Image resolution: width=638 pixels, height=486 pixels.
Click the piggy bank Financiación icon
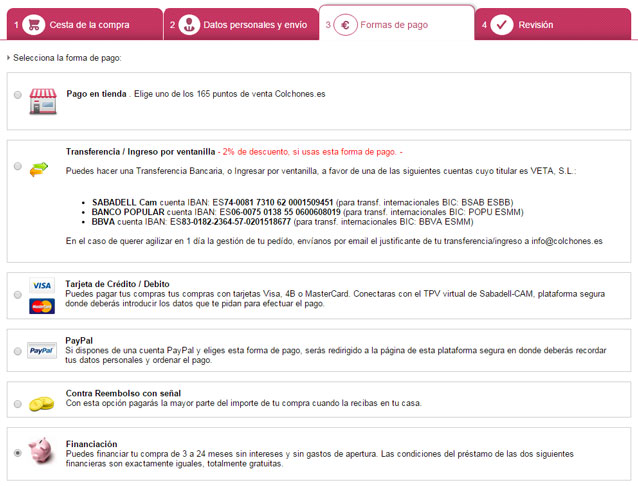click(41, 451)
